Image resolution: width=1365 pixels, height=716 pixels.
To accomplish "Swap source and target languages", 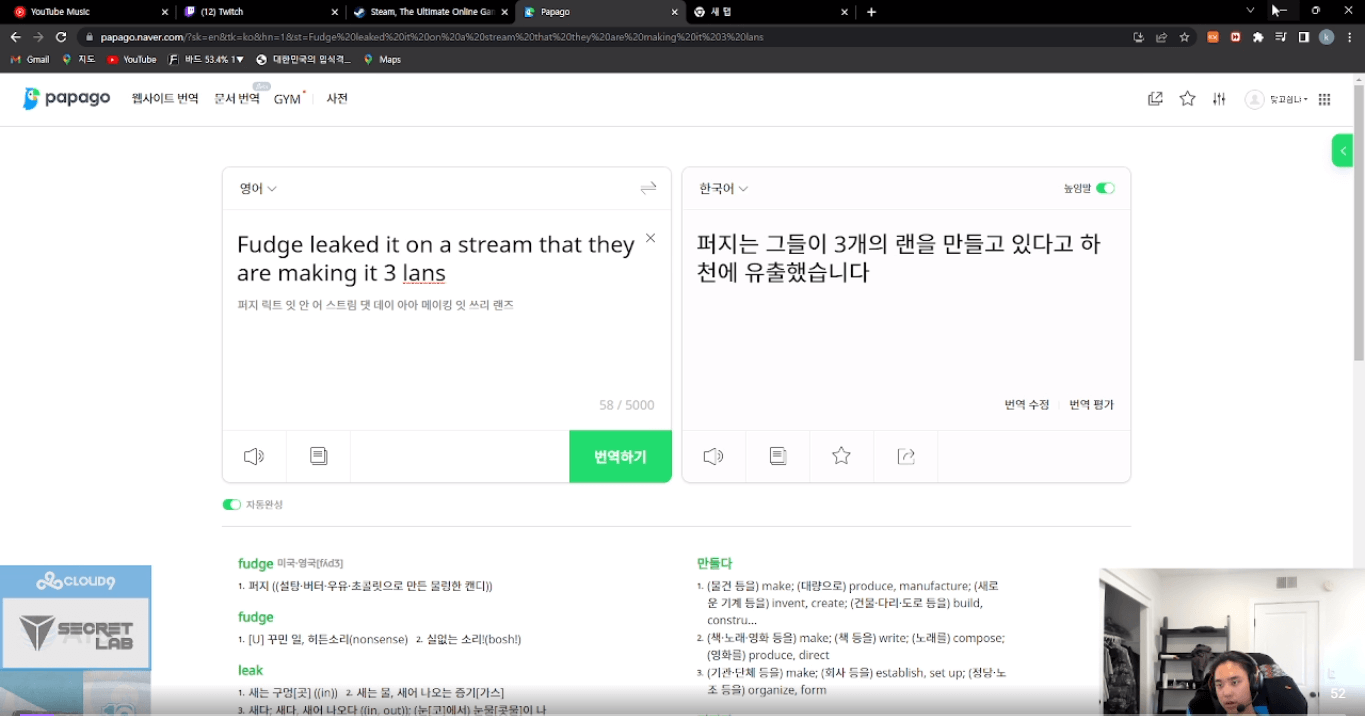I will 648,188.
